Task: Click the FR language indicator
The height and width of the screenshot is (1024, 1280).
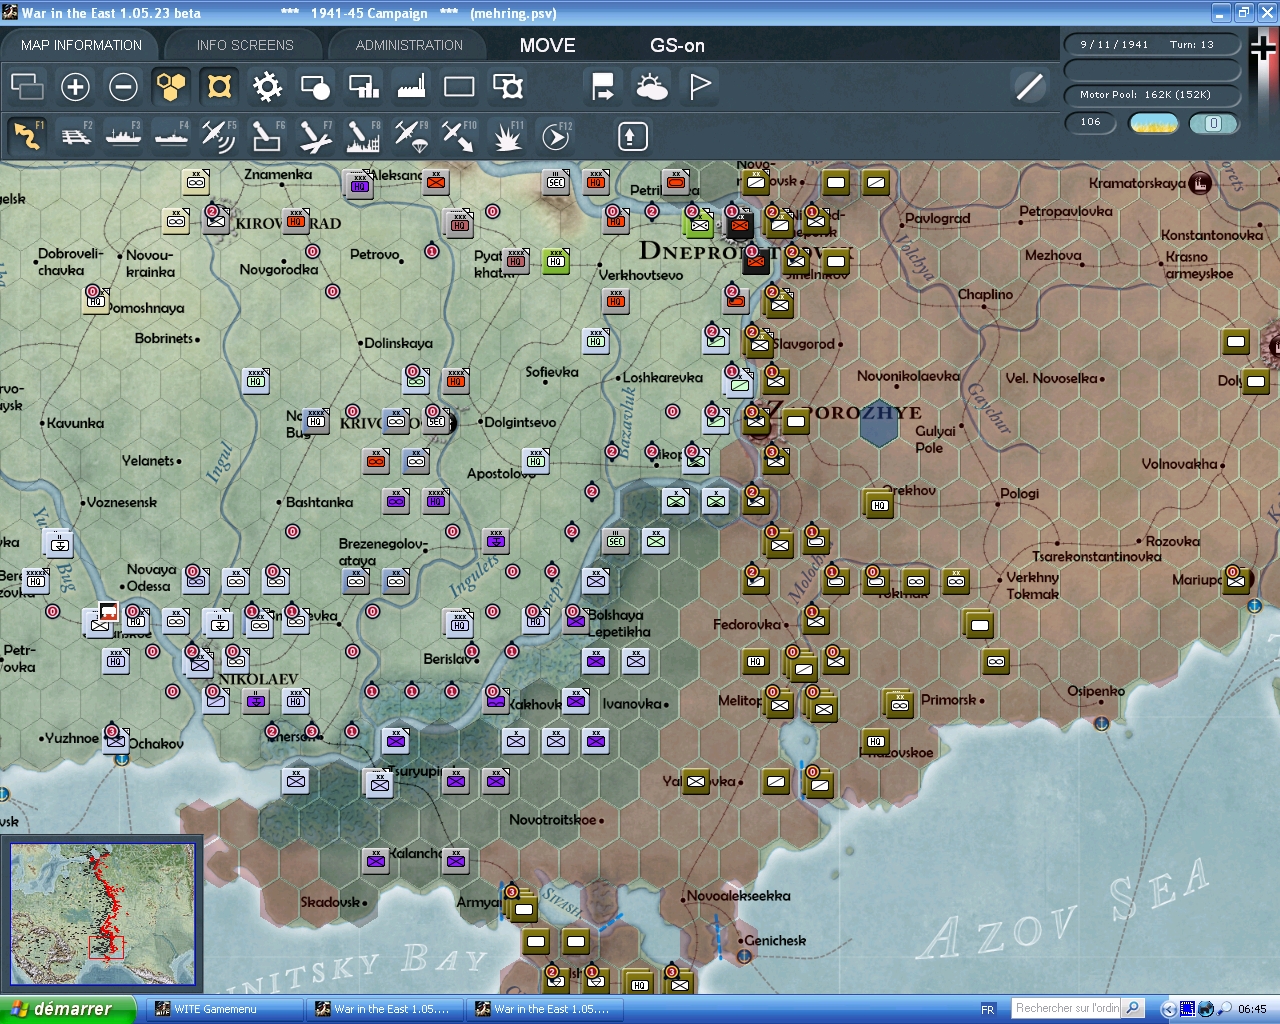Action: [x=988, y=1009]
